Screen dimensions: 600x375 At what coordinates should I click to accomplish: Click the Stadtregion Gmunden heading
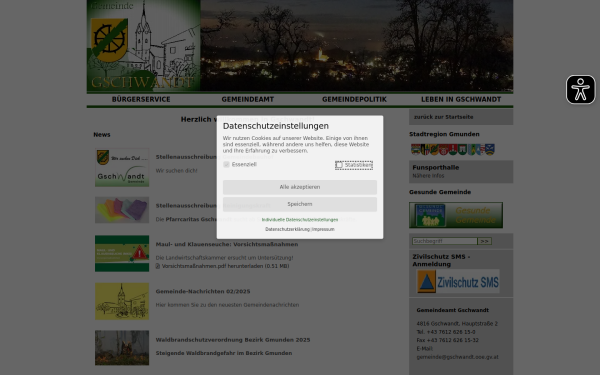tap(444, 134)
